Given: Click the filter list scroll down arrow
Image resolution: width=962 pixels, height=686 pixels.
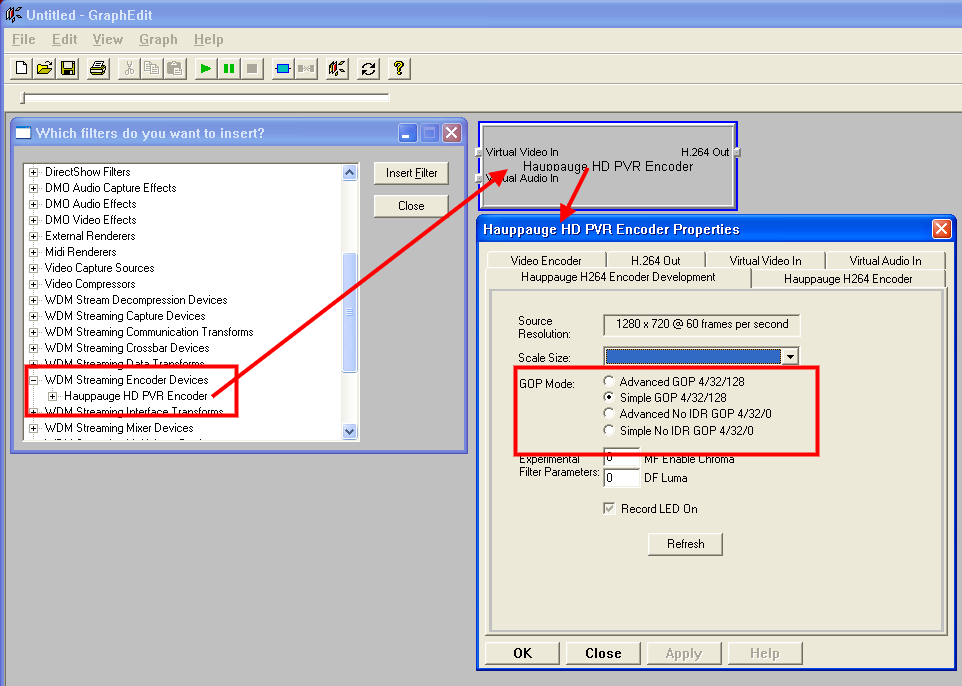Looking at the screenshot, I should click(x=350, y=431).
